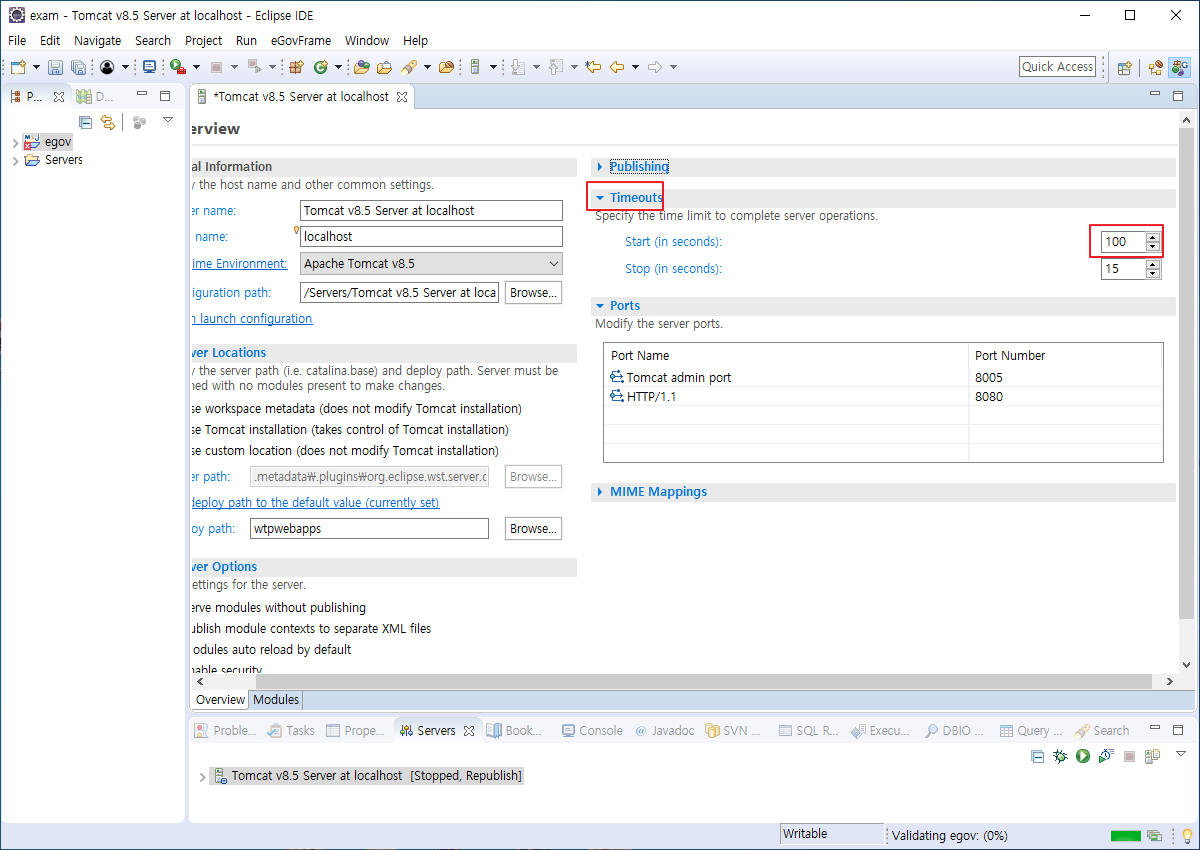Open the Window menu
The image size is (1200, 850).
[367, 41]
